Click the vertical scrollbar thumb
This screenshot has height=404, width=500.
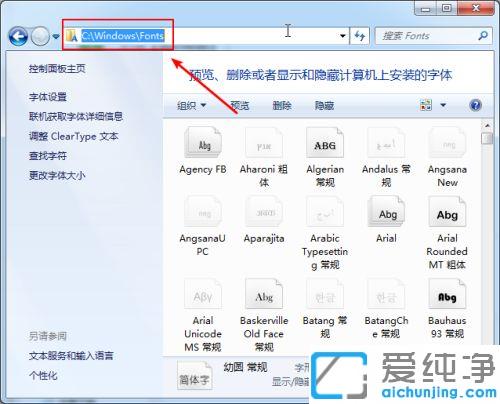tap(487, 138)
